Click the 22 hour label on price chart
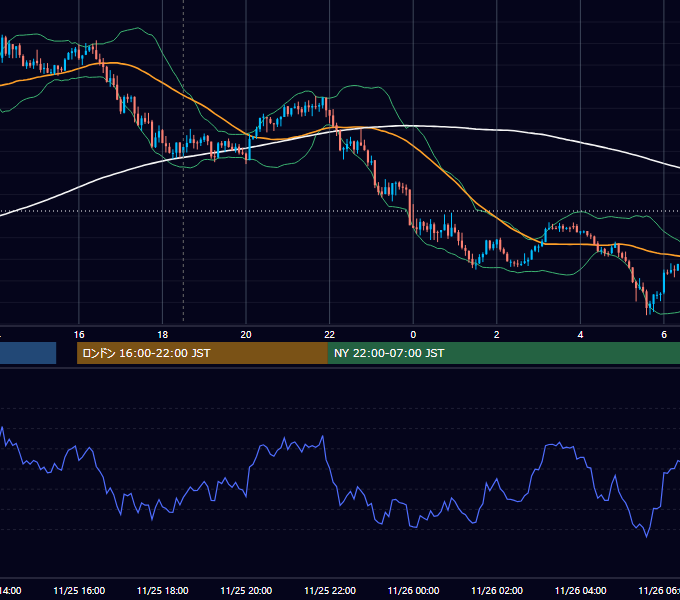The image size is (680, 600). (x=330, y=335)
